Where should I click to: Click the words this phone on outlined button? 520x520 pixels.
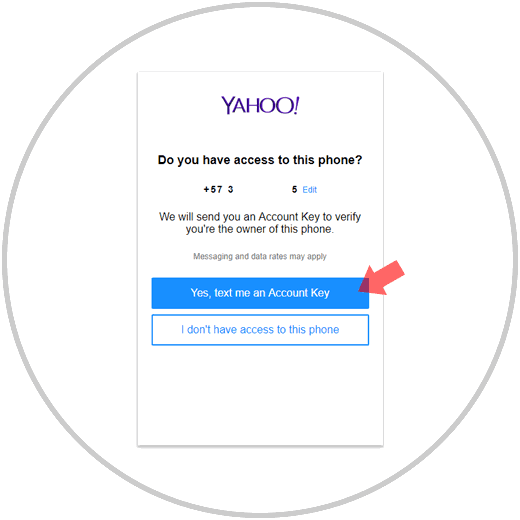pos(314,330)
